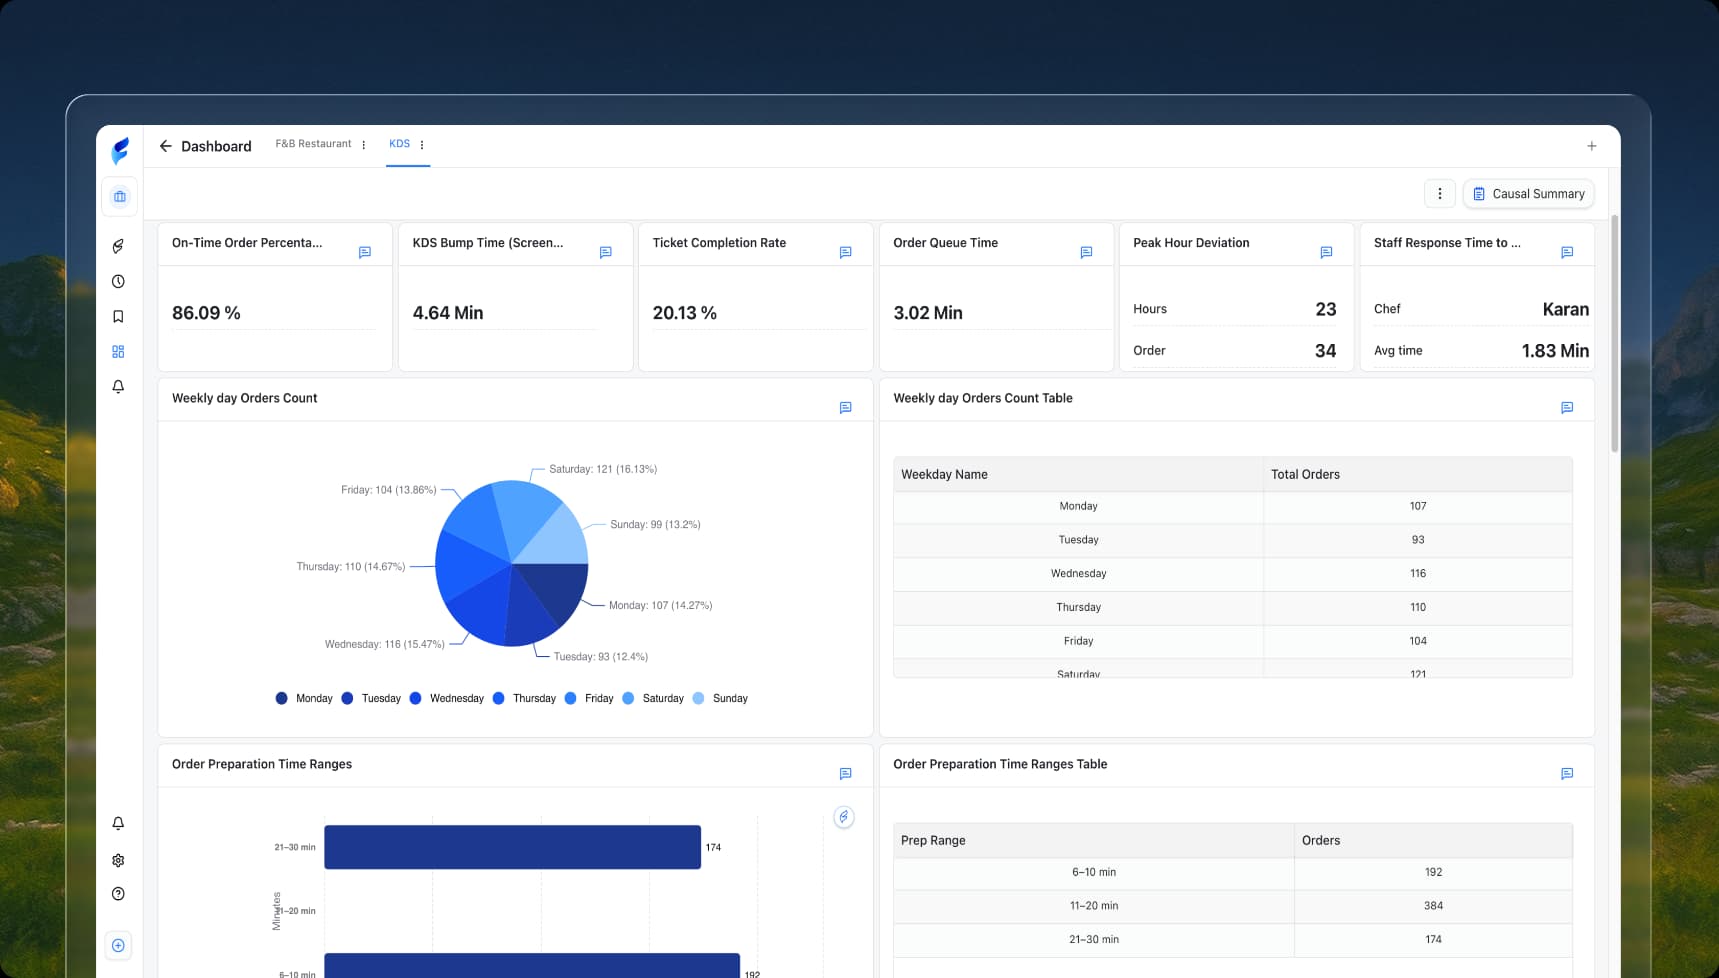1719x978 pixels.
Task: View saved bookmarks from the sidebar
Action: tap(118, 316)
